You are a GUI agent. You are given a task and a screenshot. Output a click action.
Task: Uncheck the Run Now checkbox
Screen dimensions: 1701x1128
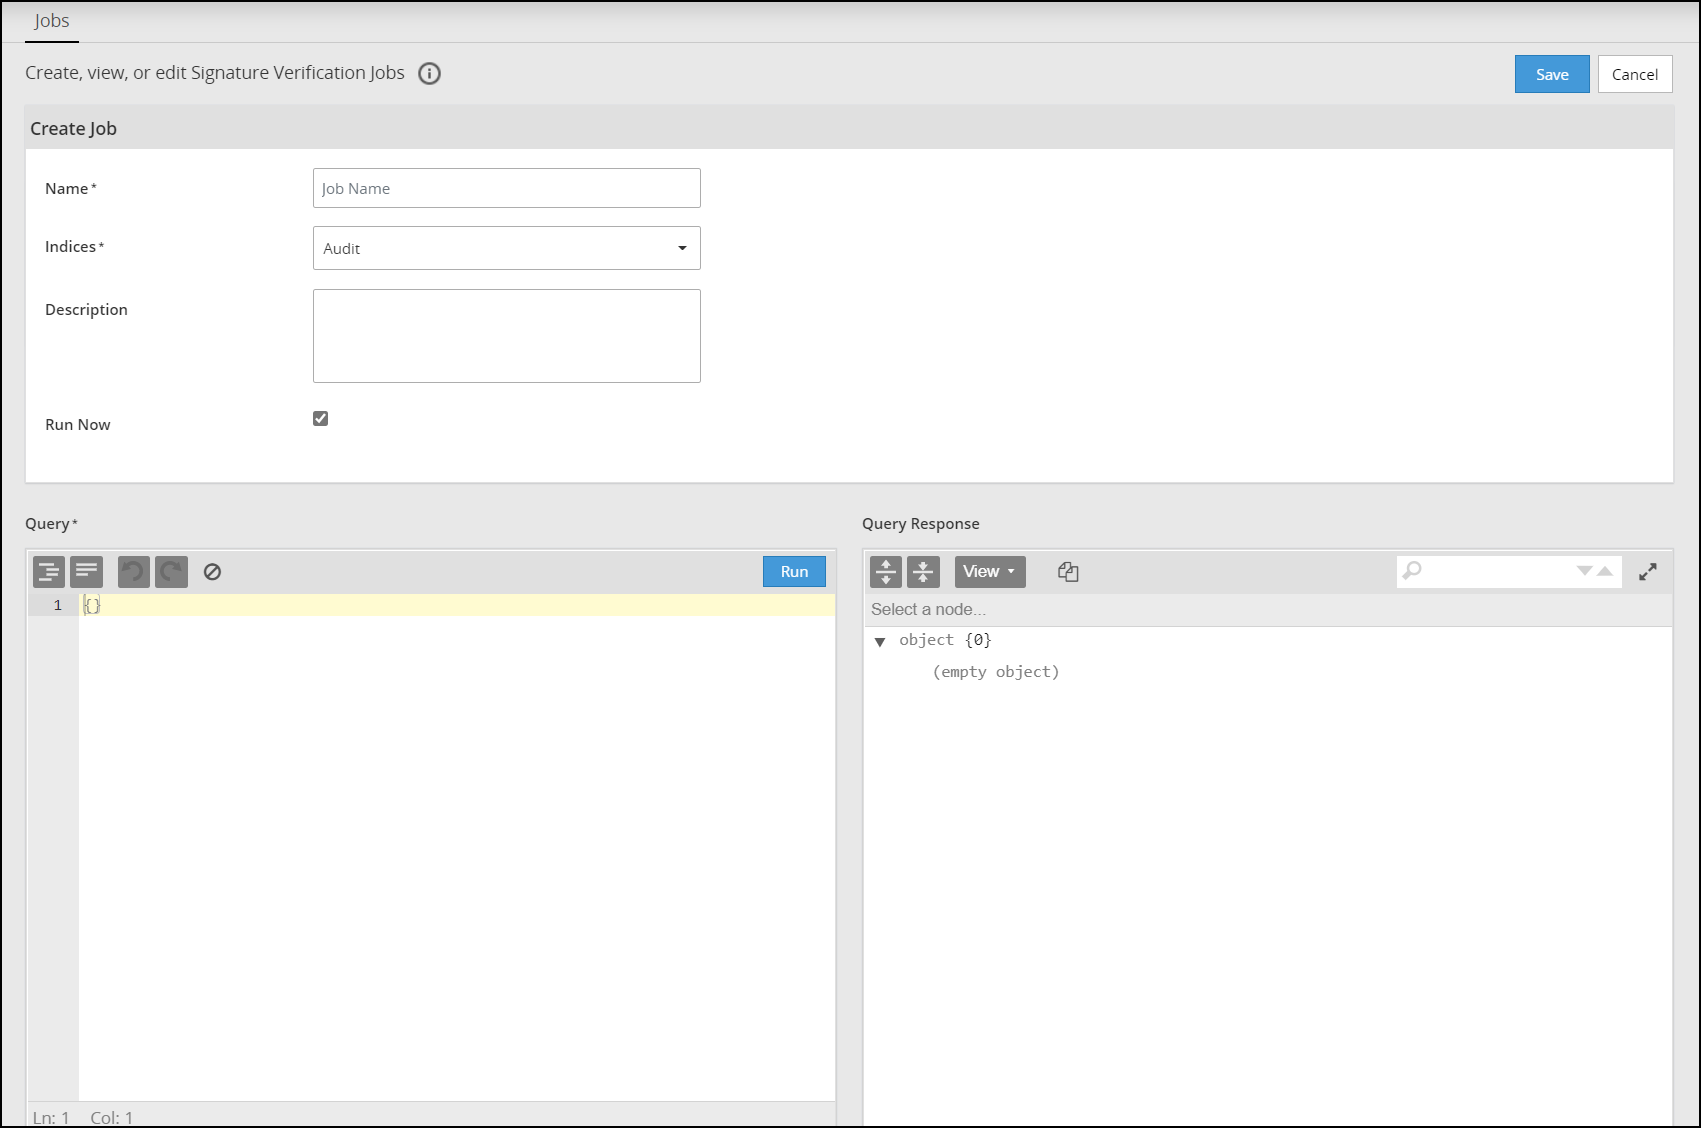tap(321, 419)
